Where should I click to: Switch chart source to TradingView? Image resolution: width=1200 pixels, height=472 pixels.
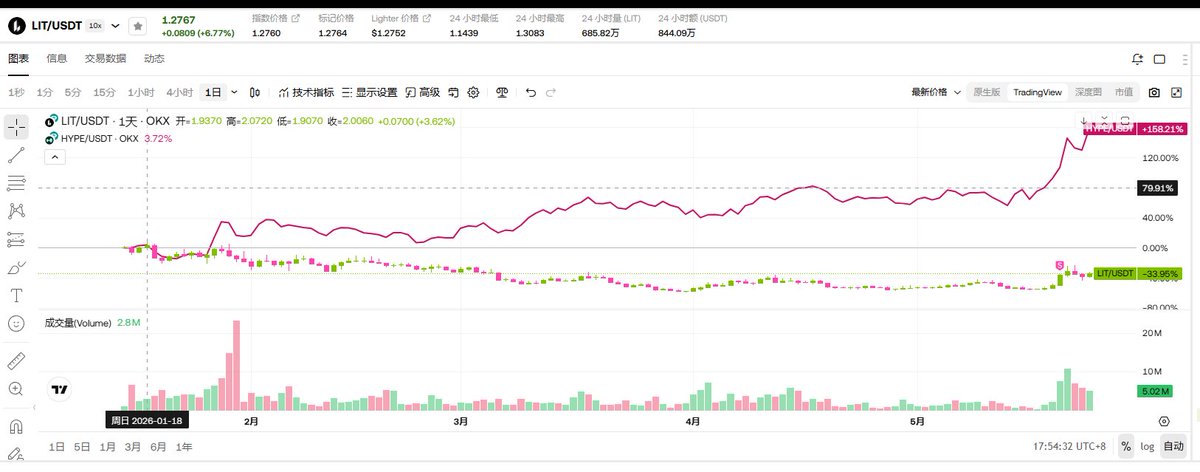coord(1037,92)
